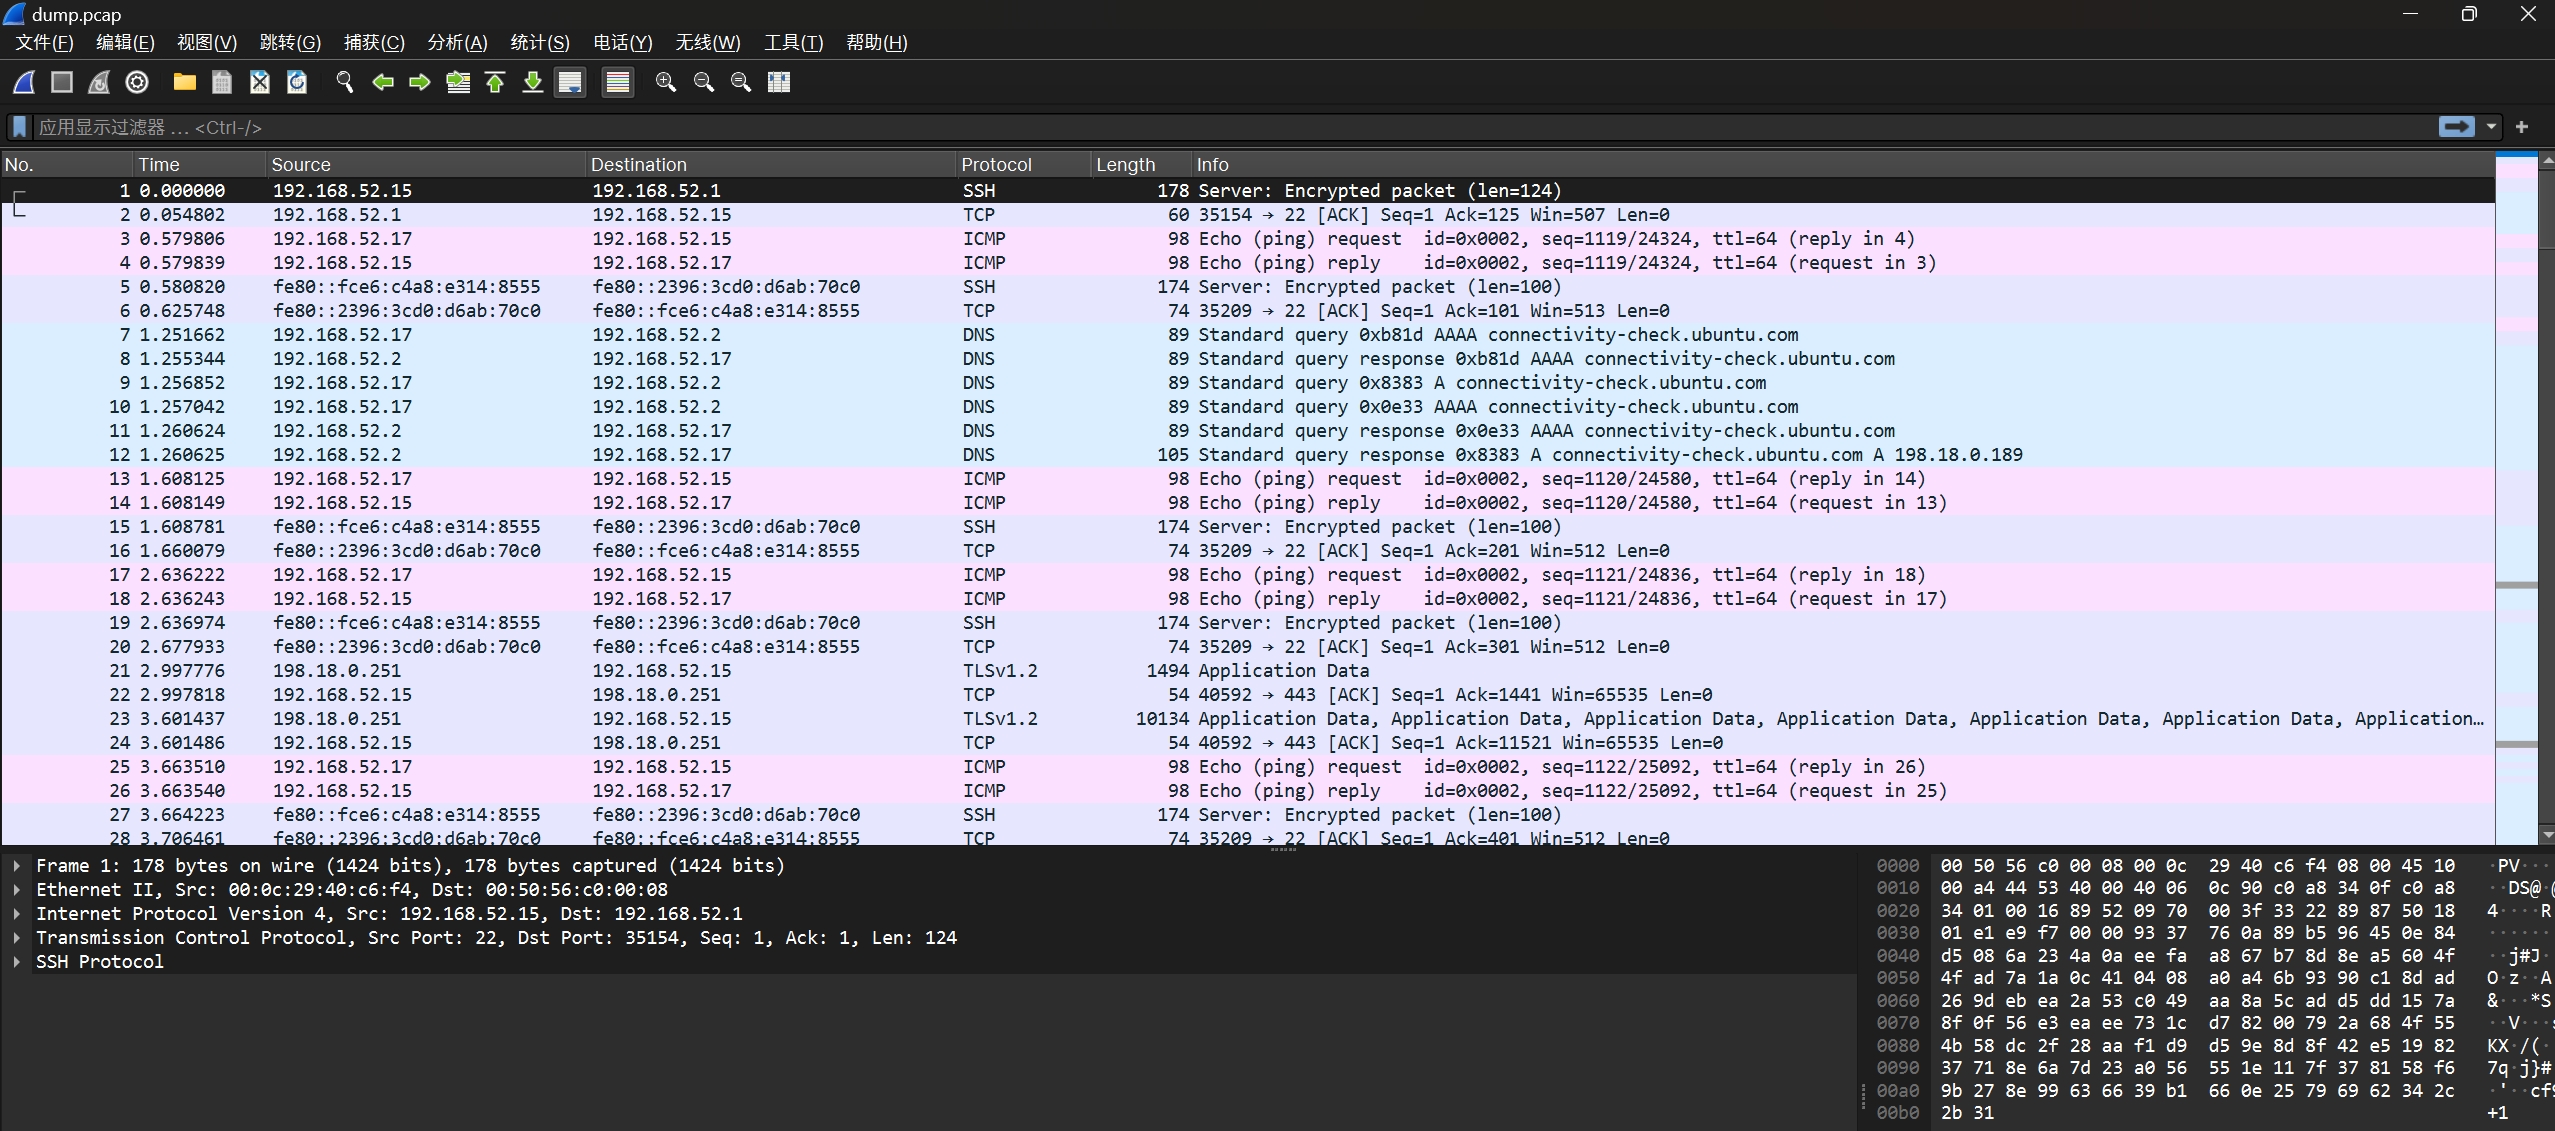Select packet 12 DNS response 198.18.0.189
Viewport: 2555px width, 1131px height.
[1248, 455]
